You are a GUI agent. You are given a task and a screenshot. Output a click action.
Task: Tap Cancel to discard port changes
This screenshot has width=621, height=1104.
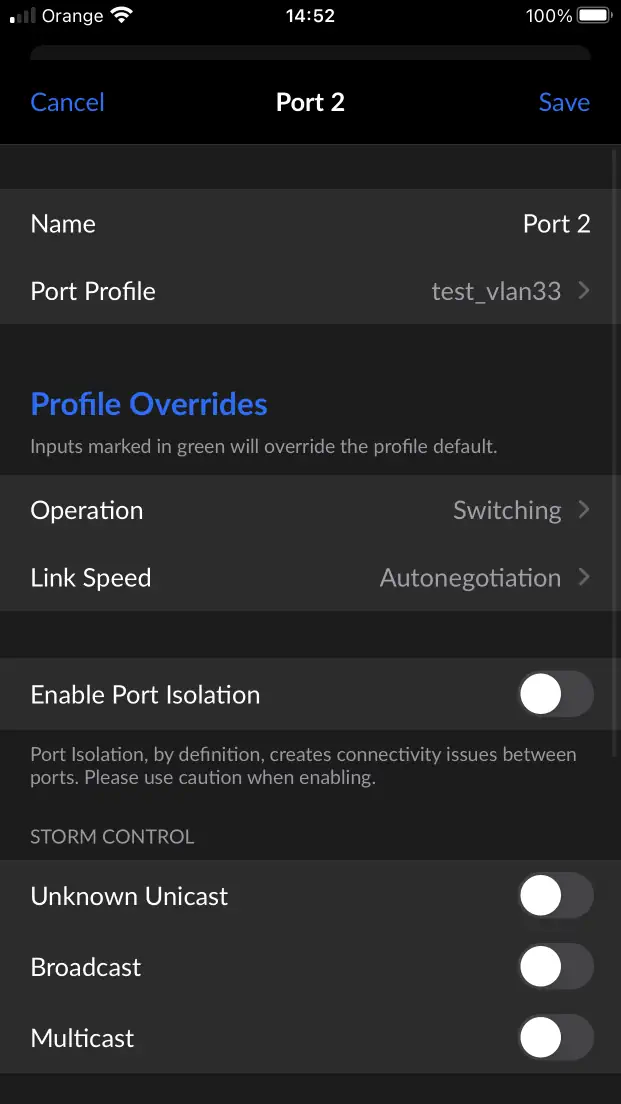pos(67,102)
